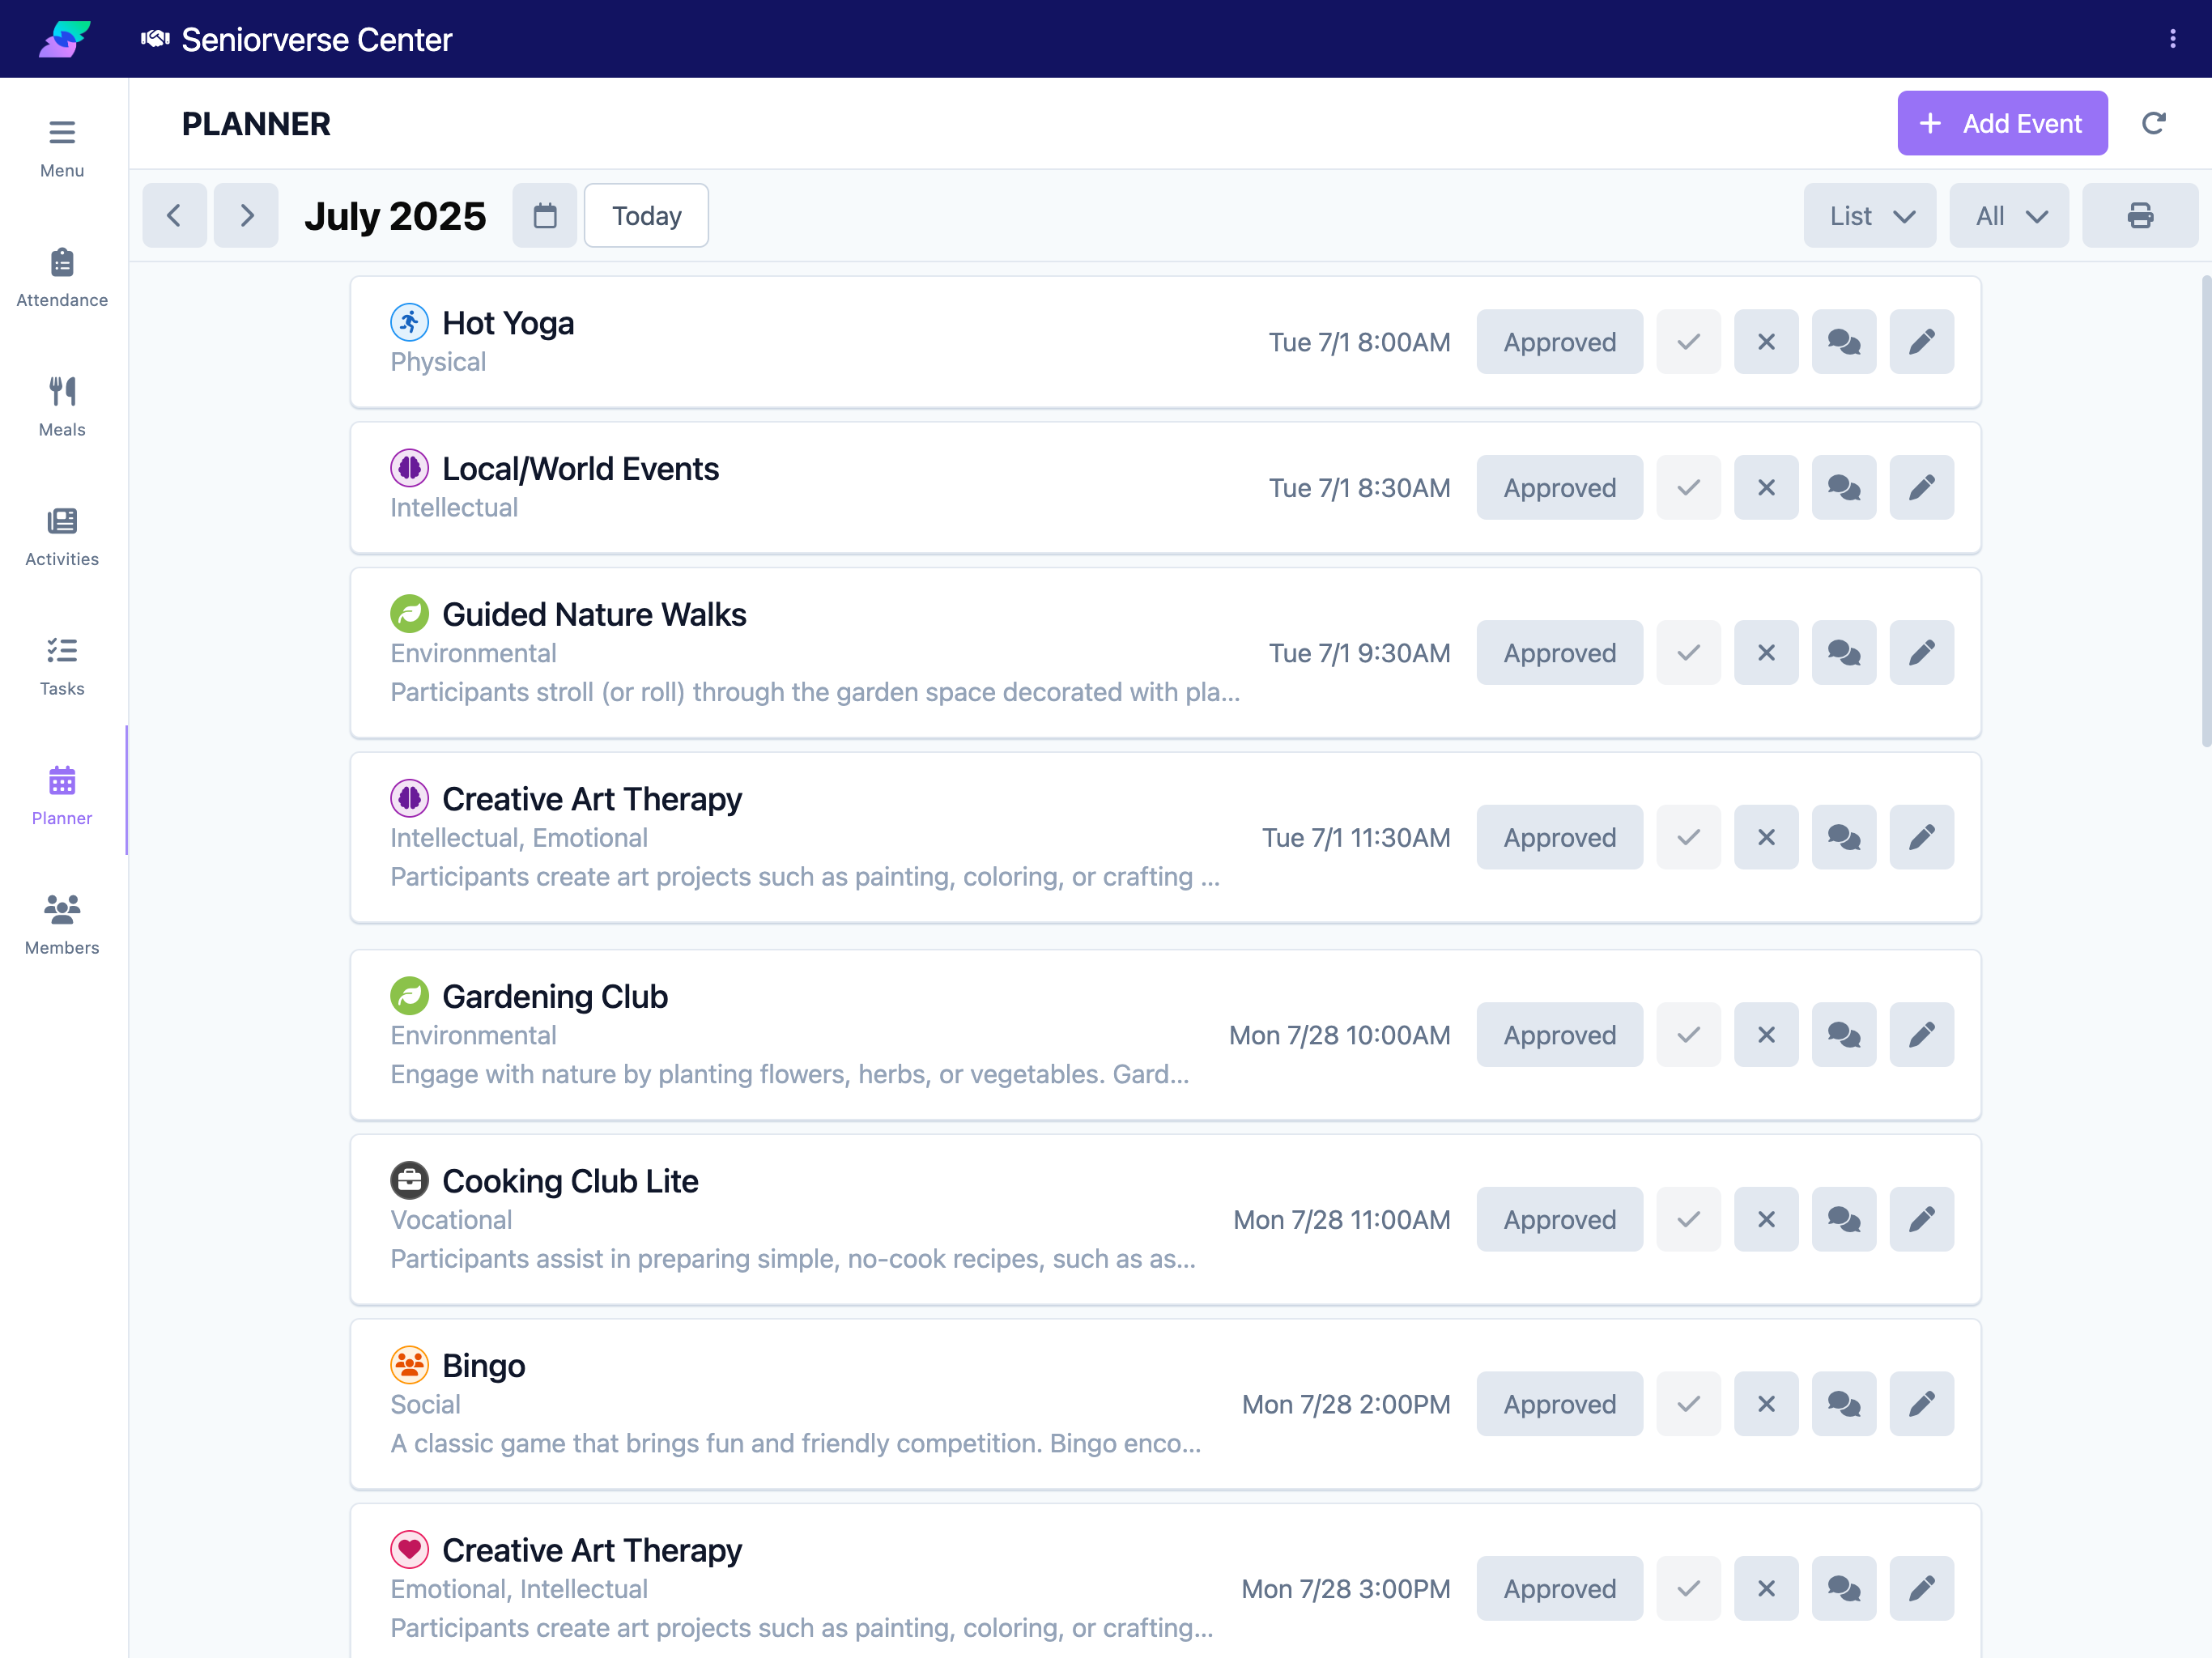Open comments for 7/1 Creative Art Therapy
Viewport: 2212px width, 1658px height.
click(1844, 837)
